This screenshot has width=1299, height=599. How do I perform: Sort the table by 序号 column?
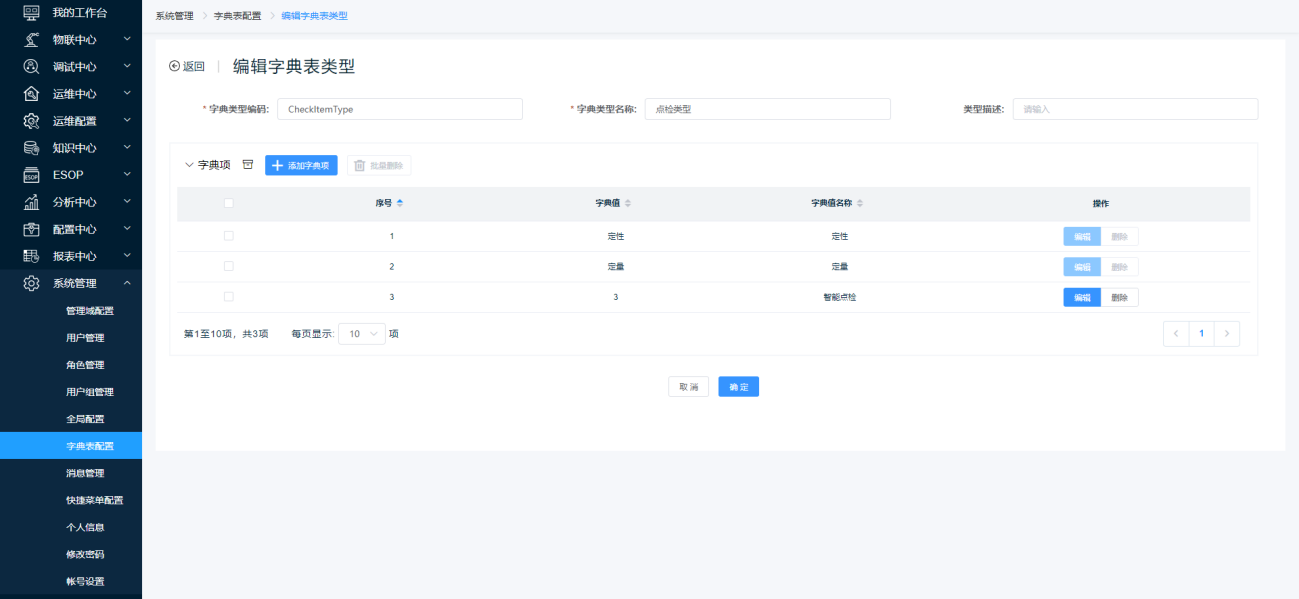(389, 203)
